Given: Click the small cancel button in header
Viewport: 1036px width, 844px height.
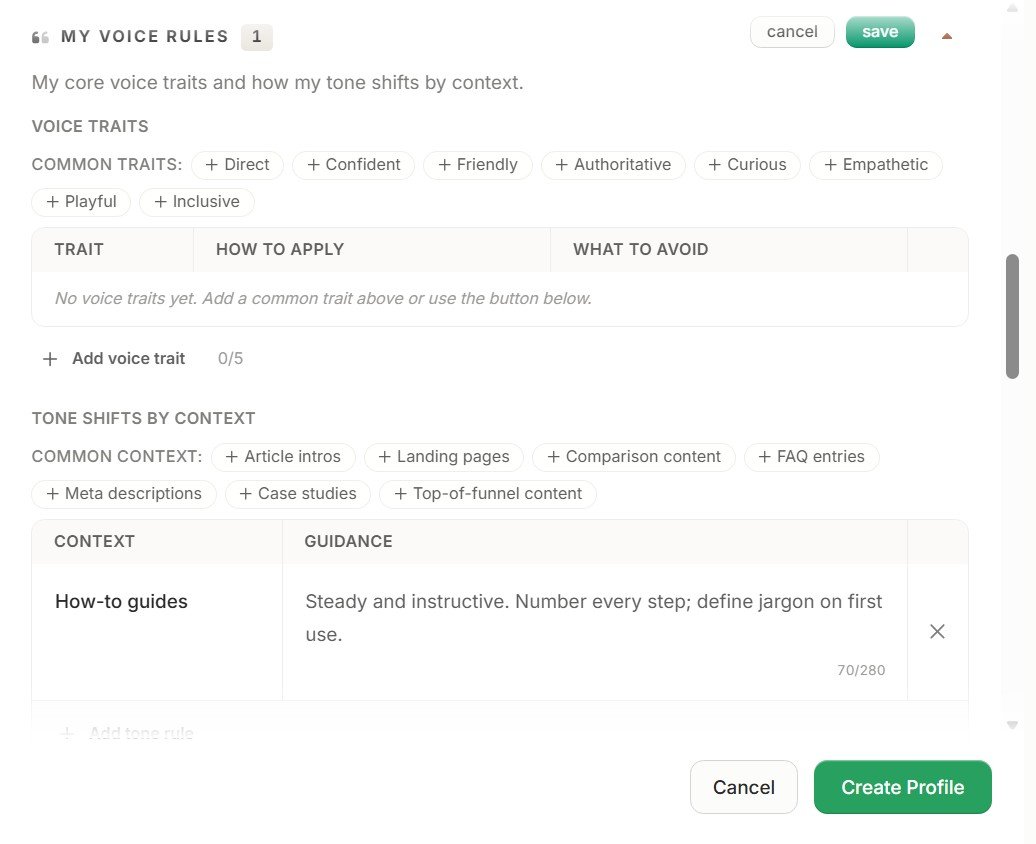Looking at the screenshot, I should click(x=792, y=32).
